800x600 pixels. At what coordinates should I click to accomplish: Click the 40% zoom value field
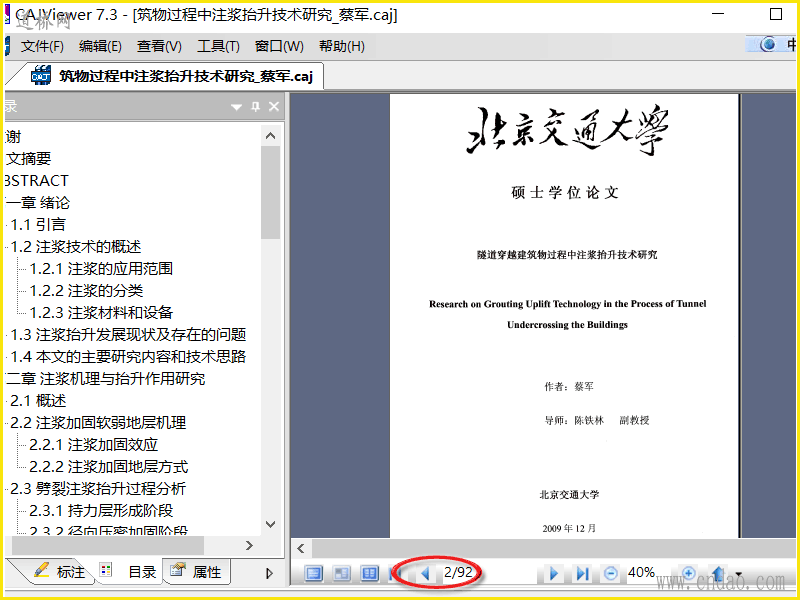641,572
